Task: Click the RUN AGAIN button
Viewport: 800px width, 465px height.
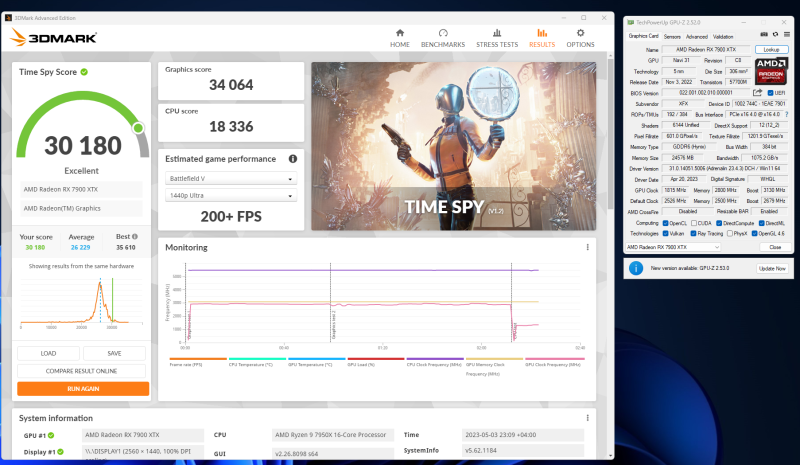Action: pyautogui.click(x=83, y=388)
